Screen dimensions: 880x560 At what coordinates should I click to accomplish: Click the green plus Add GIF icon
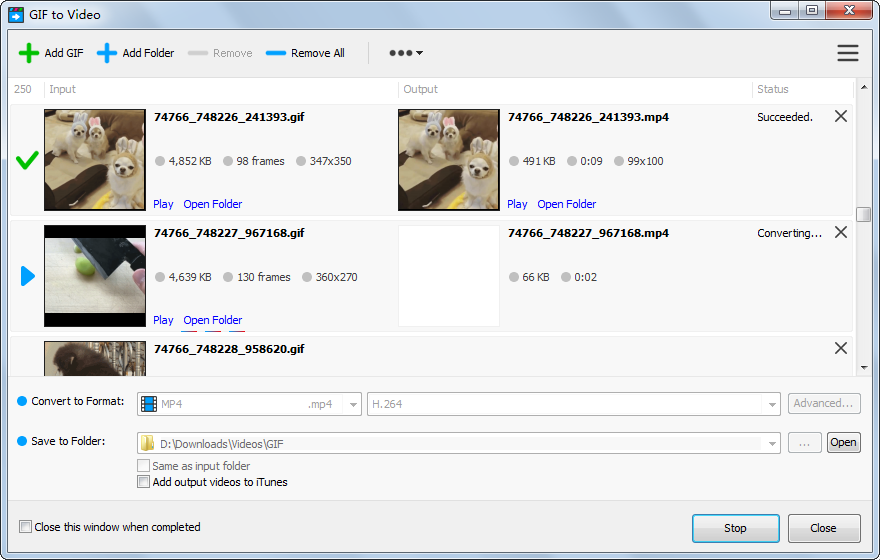point(29,53)
